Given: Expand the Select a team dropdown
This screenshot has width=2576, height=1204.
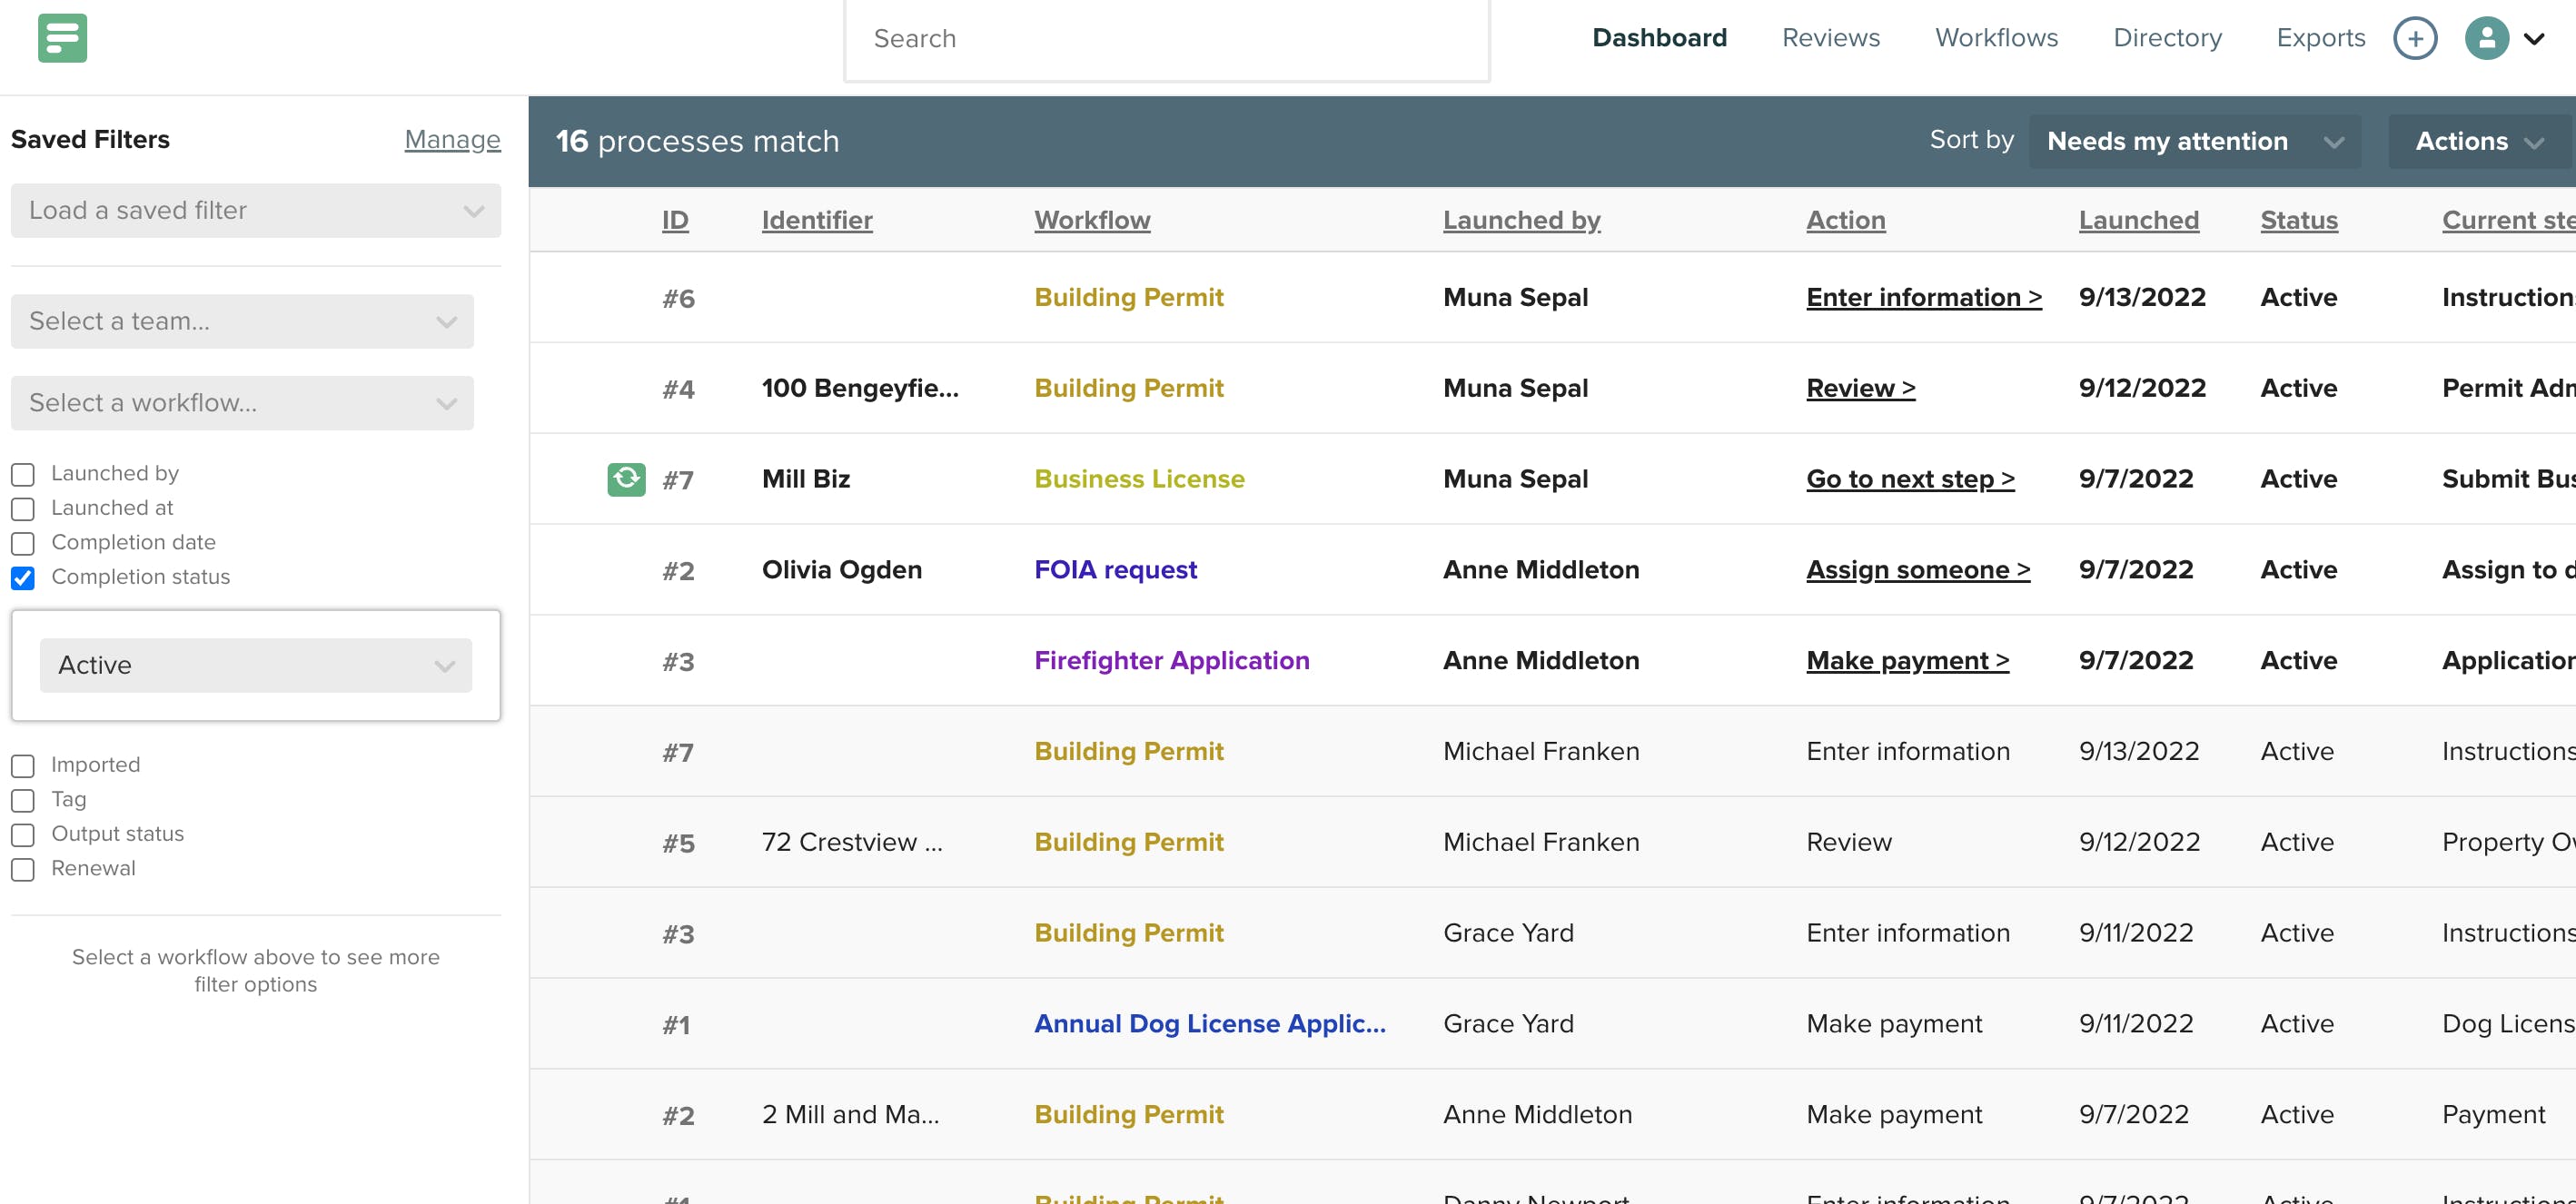Looking at the screenshot, I should point(242,321).
